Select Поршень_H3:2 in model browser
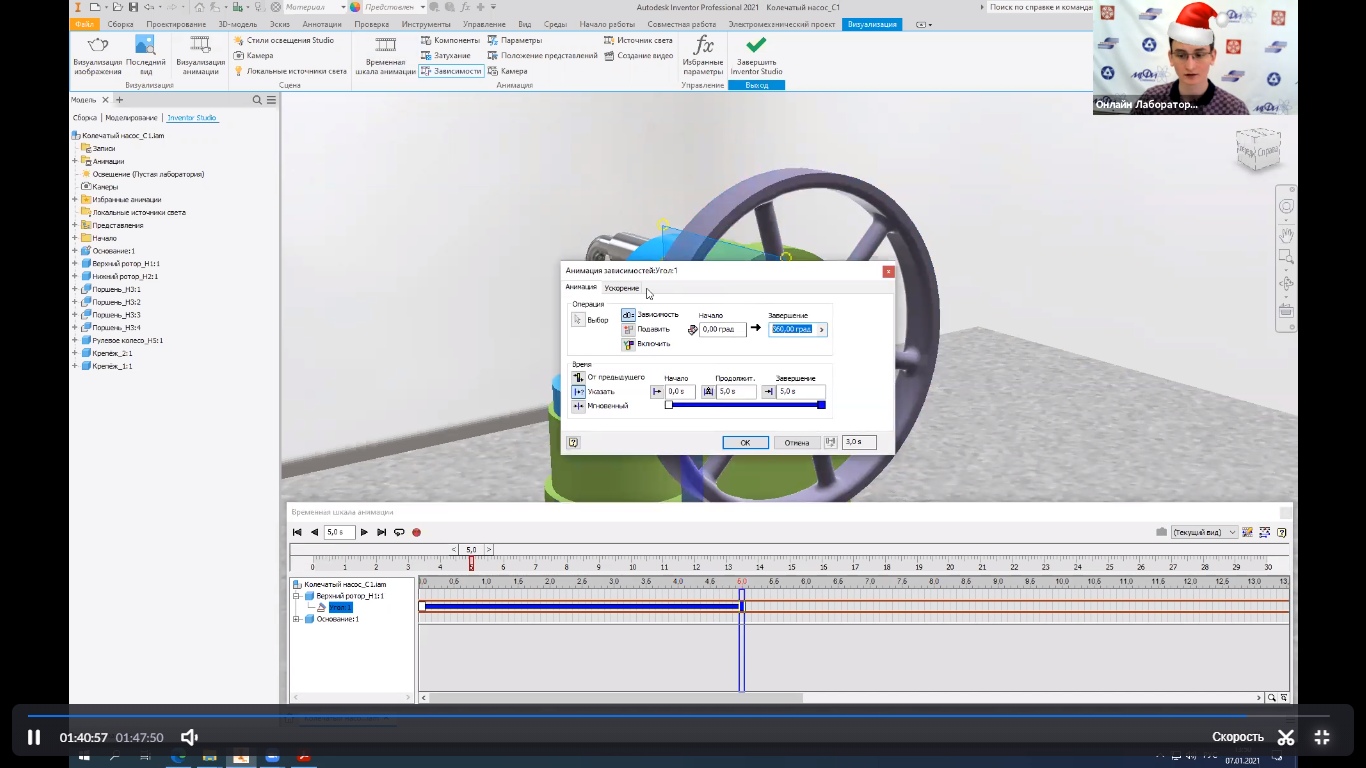Viewport: 1366px width, 768px height. click(116, 302)
